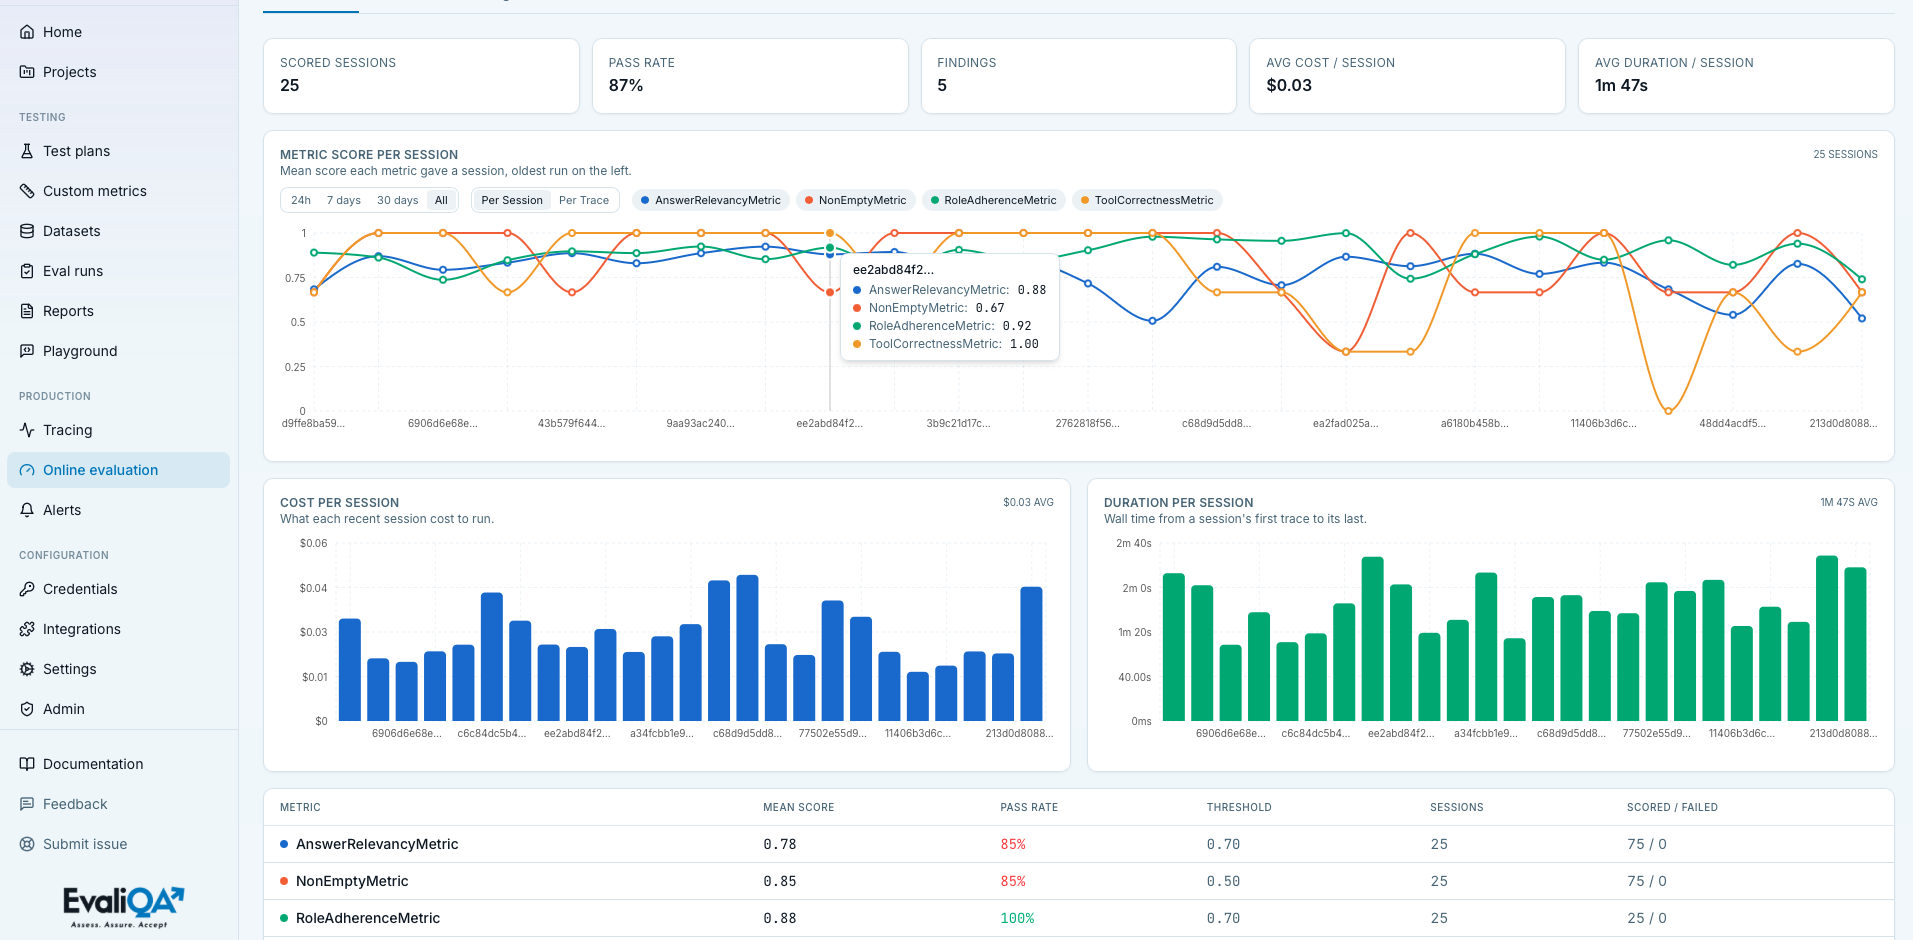This screenshot has height=940, width=1913.
Task: Click the Settings gear icon
Action: (x=27, y=669)
